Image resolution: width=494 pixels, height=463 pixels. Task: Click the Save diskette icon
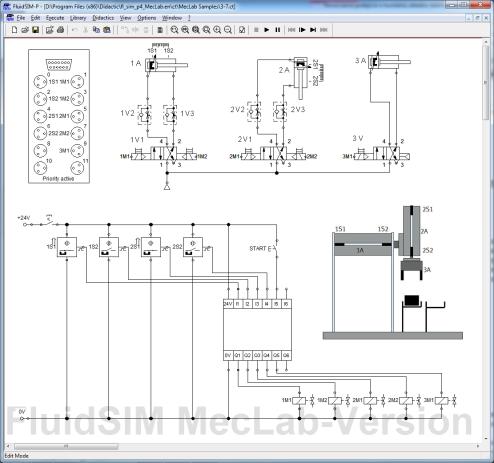pos(35,30)
